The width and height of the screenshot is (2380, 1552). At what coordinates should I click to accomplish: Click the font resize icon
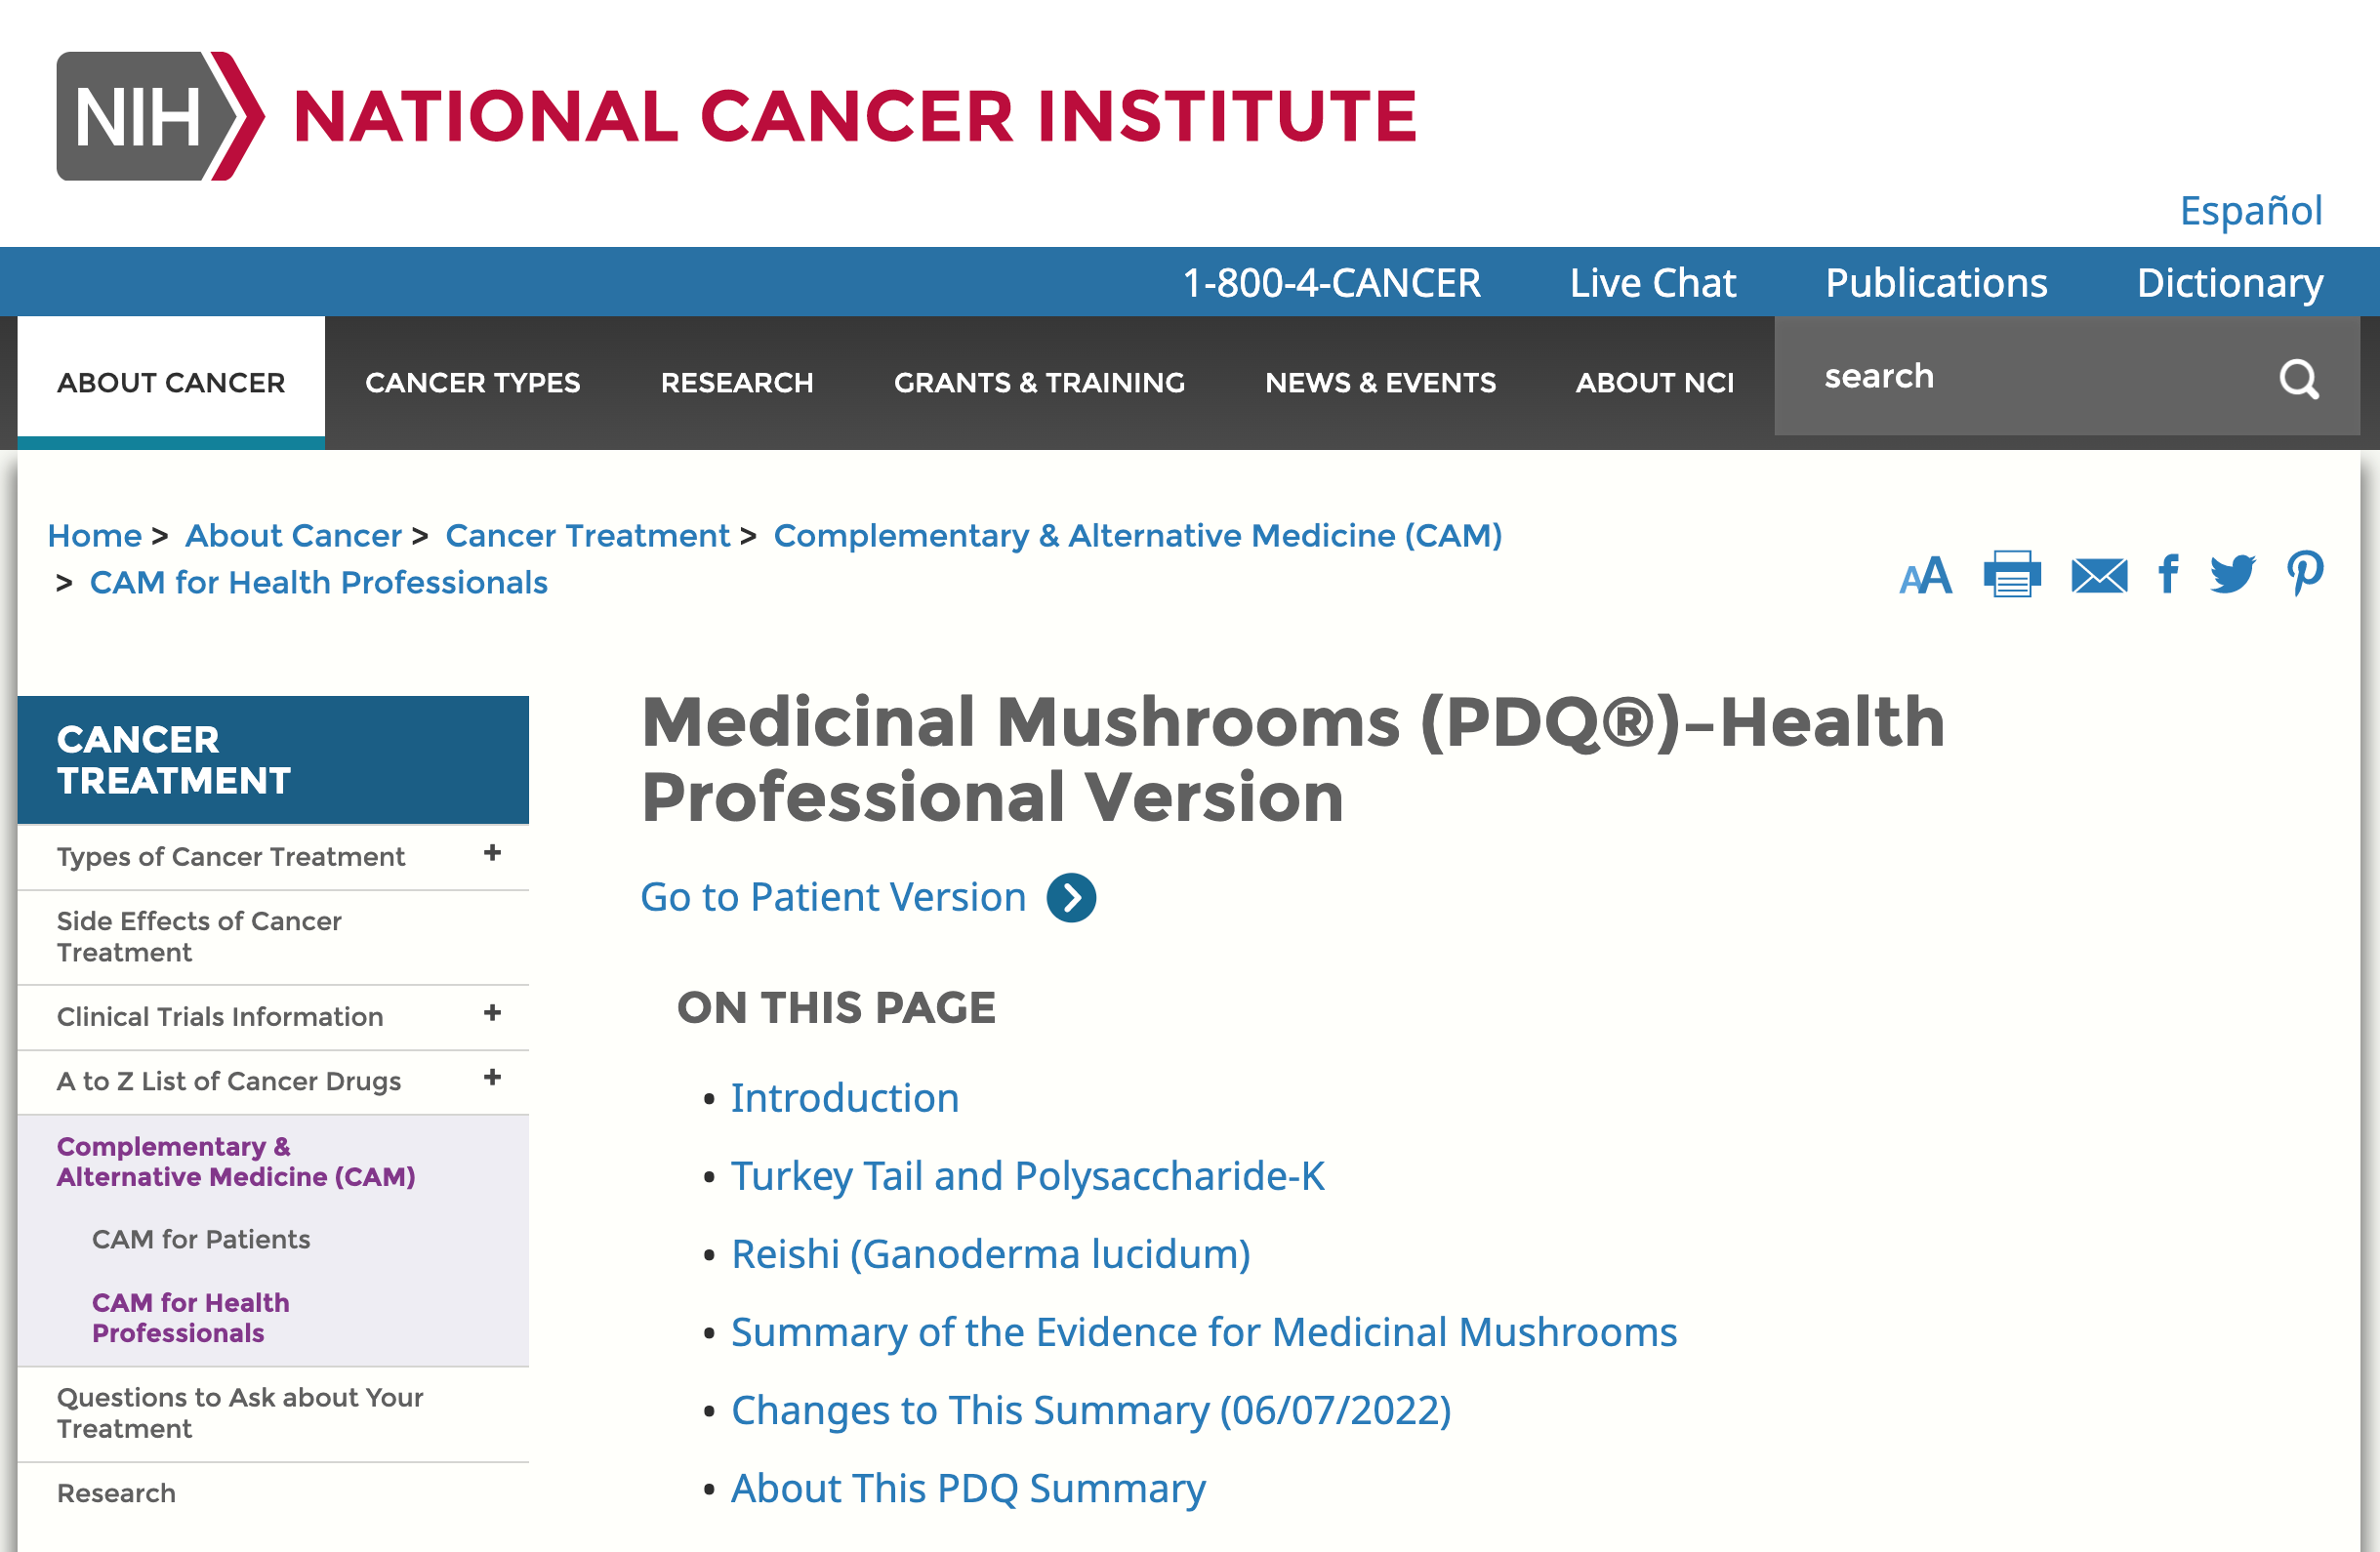(x=1925, y=576)
